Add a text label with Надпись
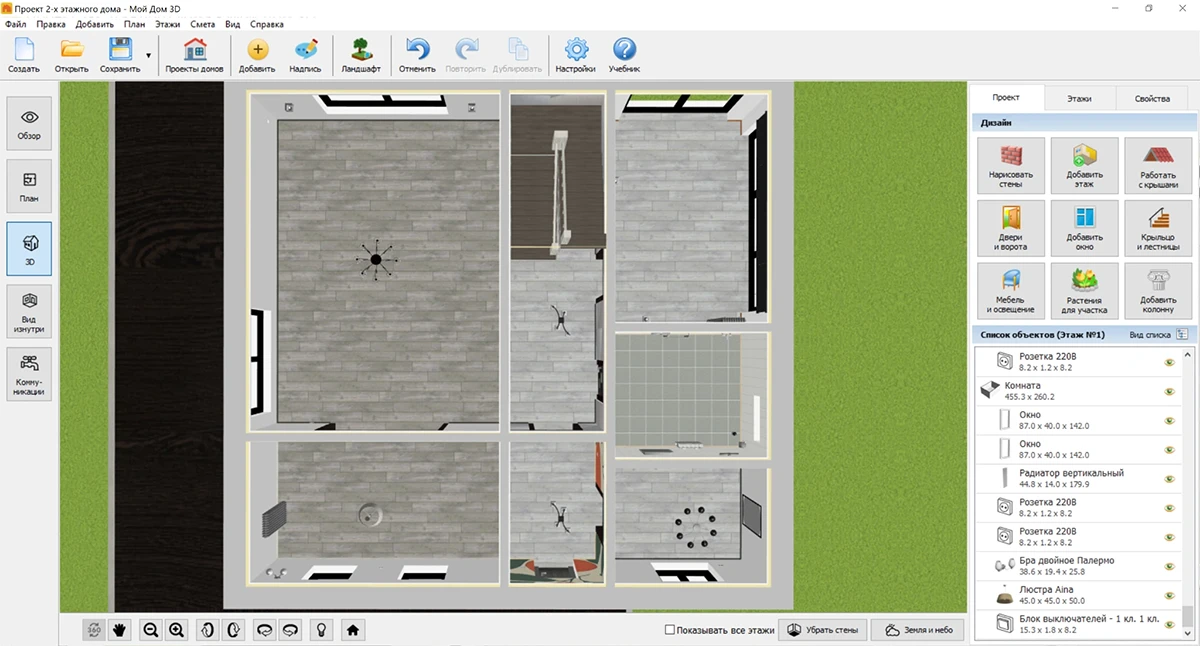Screen dimensions: 1200x646 tap(305, 55)
